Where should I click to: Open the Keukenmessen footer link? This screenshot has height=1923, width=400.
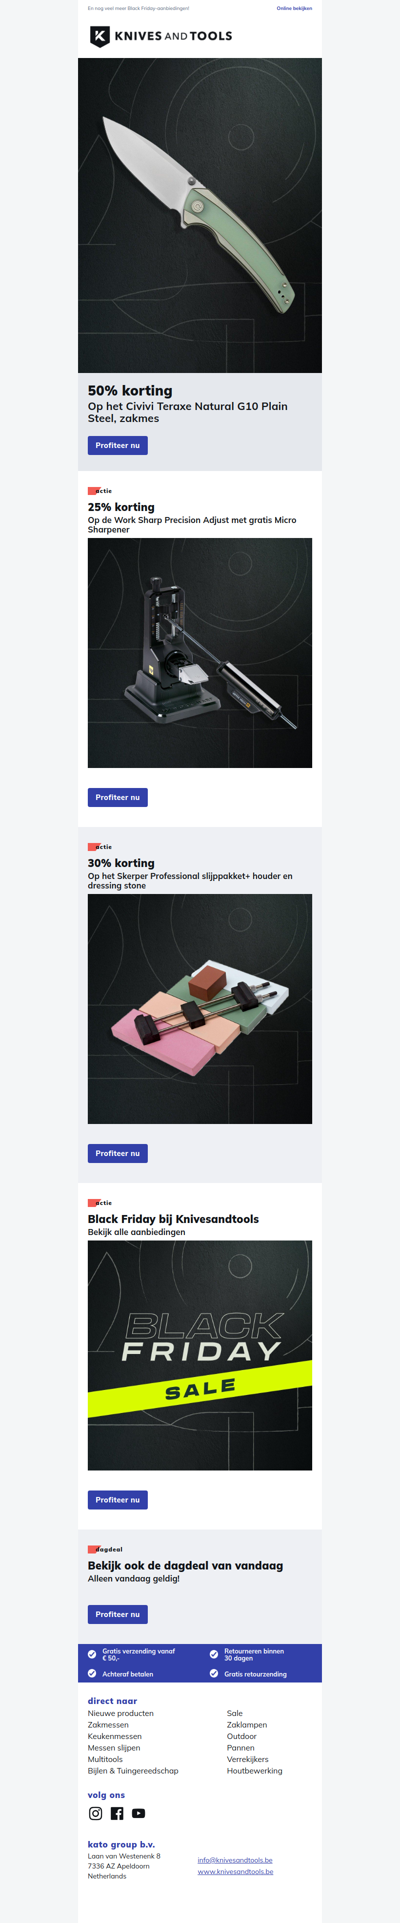click(115, 1736)
